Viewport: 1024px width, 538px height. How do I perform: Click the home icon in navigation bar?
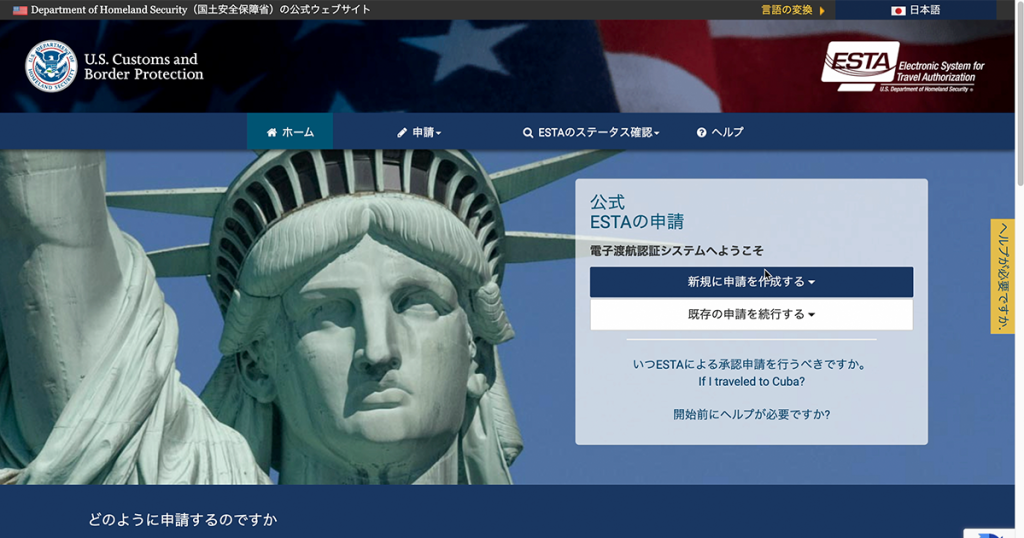[x=272, y=132]
